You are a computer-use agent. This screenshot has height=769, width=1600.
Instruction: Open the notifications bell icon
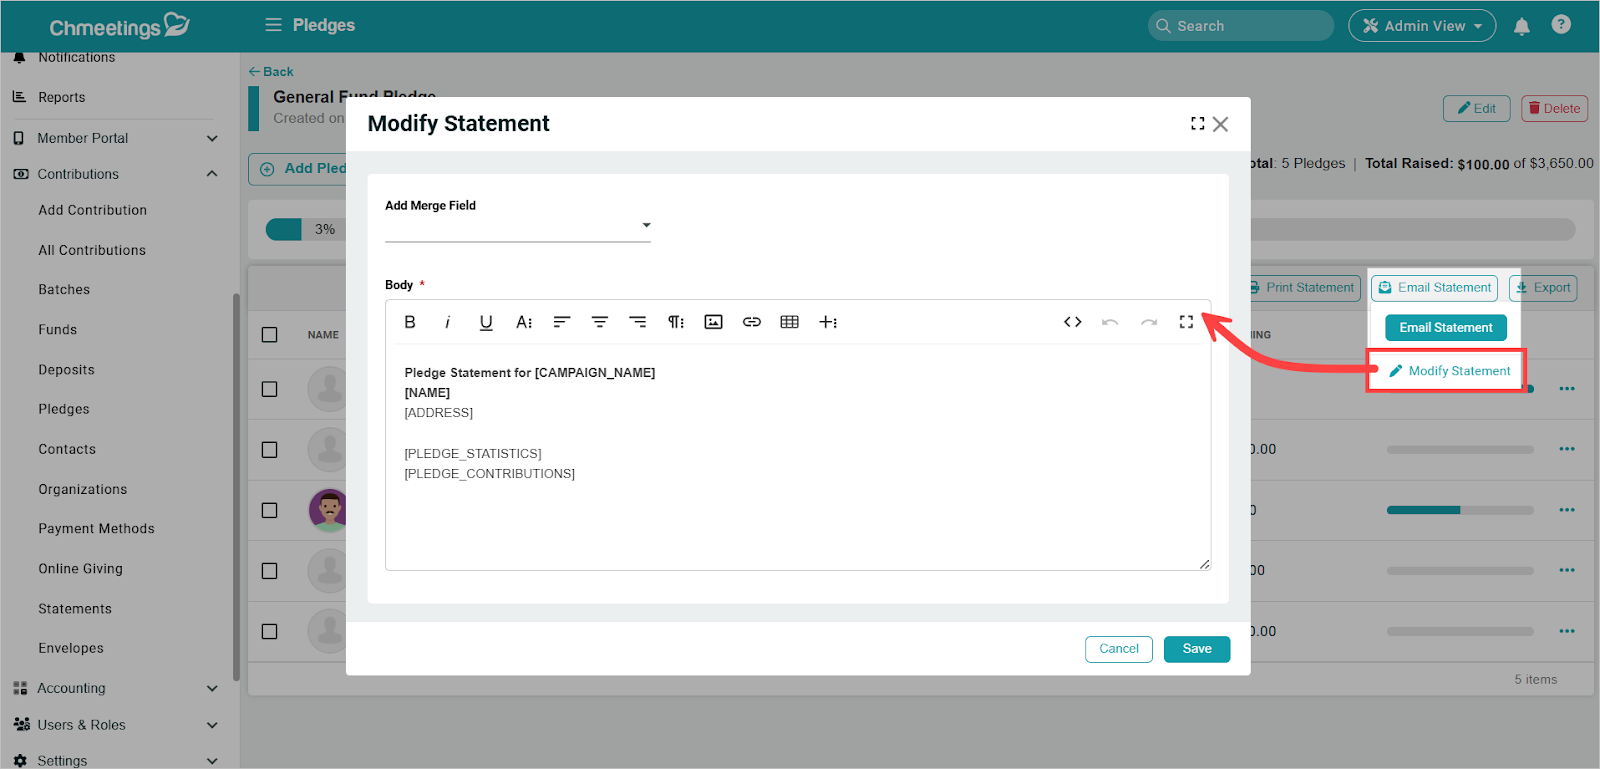point(1521,27)
